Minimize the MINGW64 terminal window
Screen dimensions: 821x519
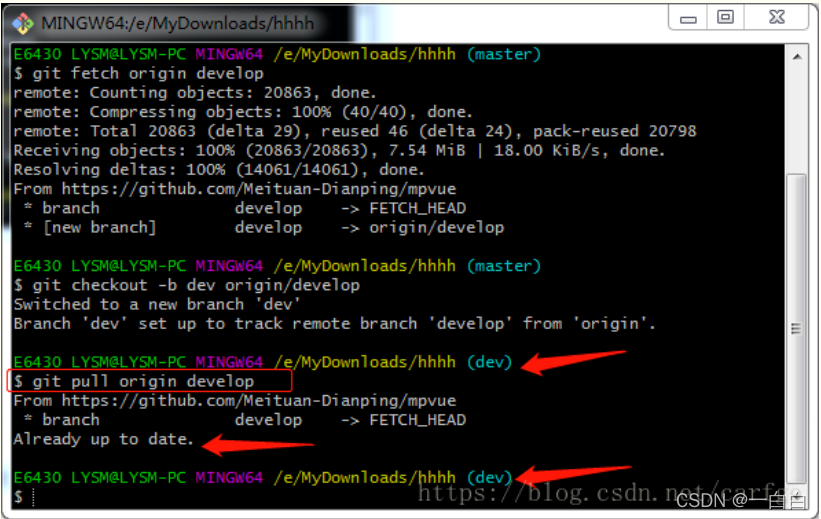click(x=688, y=18)
